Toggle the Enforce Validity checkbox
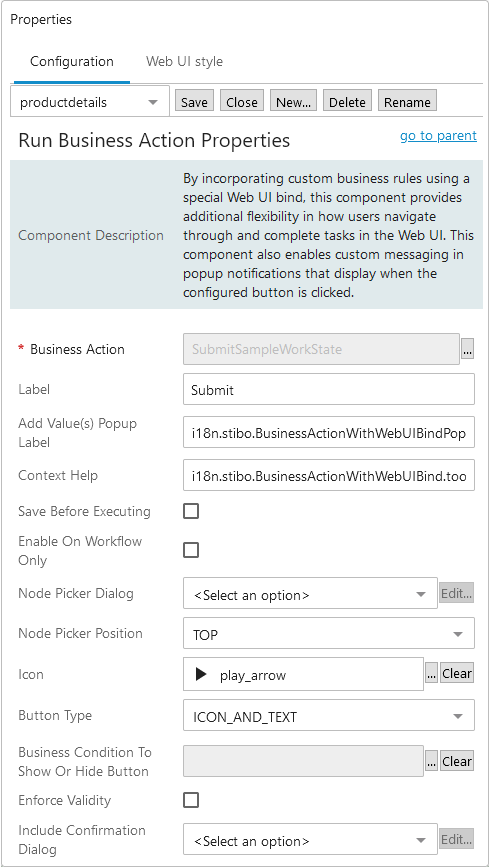Screen dimensions: 489x867 click(191, 800)
